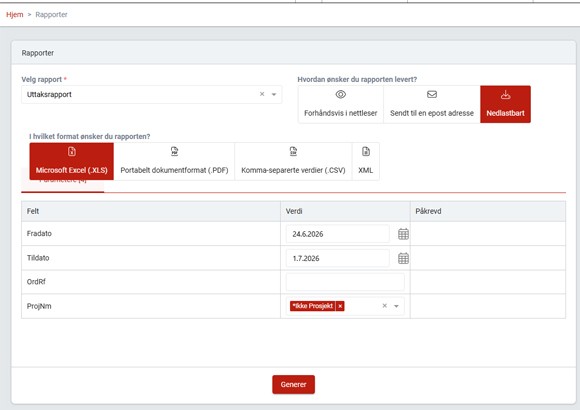The height and width of the screenshot is (410, 580).
Task: Clear the Uttaksrapport selection
Action: (262, 94)
